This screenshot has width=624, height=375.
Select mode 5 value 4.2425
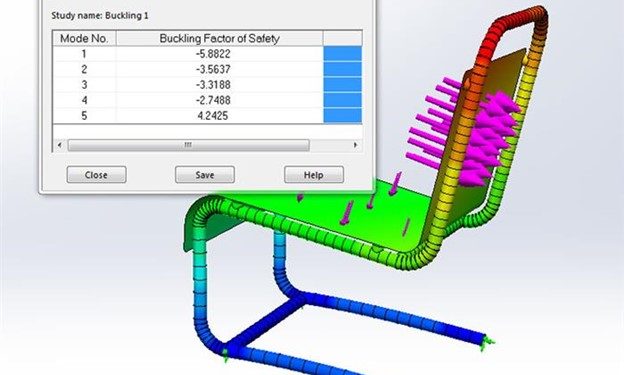point(213,116)
